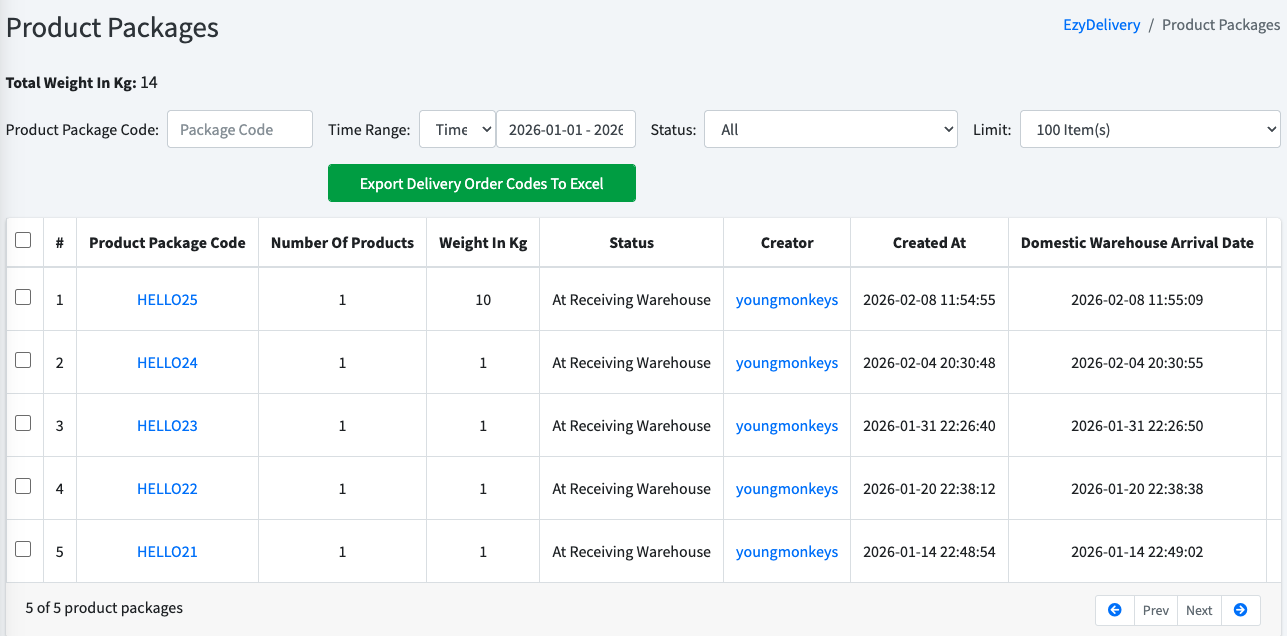The width and height of the screenshot is (1287, 636).
Task: Open package HELLO22 details
Action: click(167, 488)
